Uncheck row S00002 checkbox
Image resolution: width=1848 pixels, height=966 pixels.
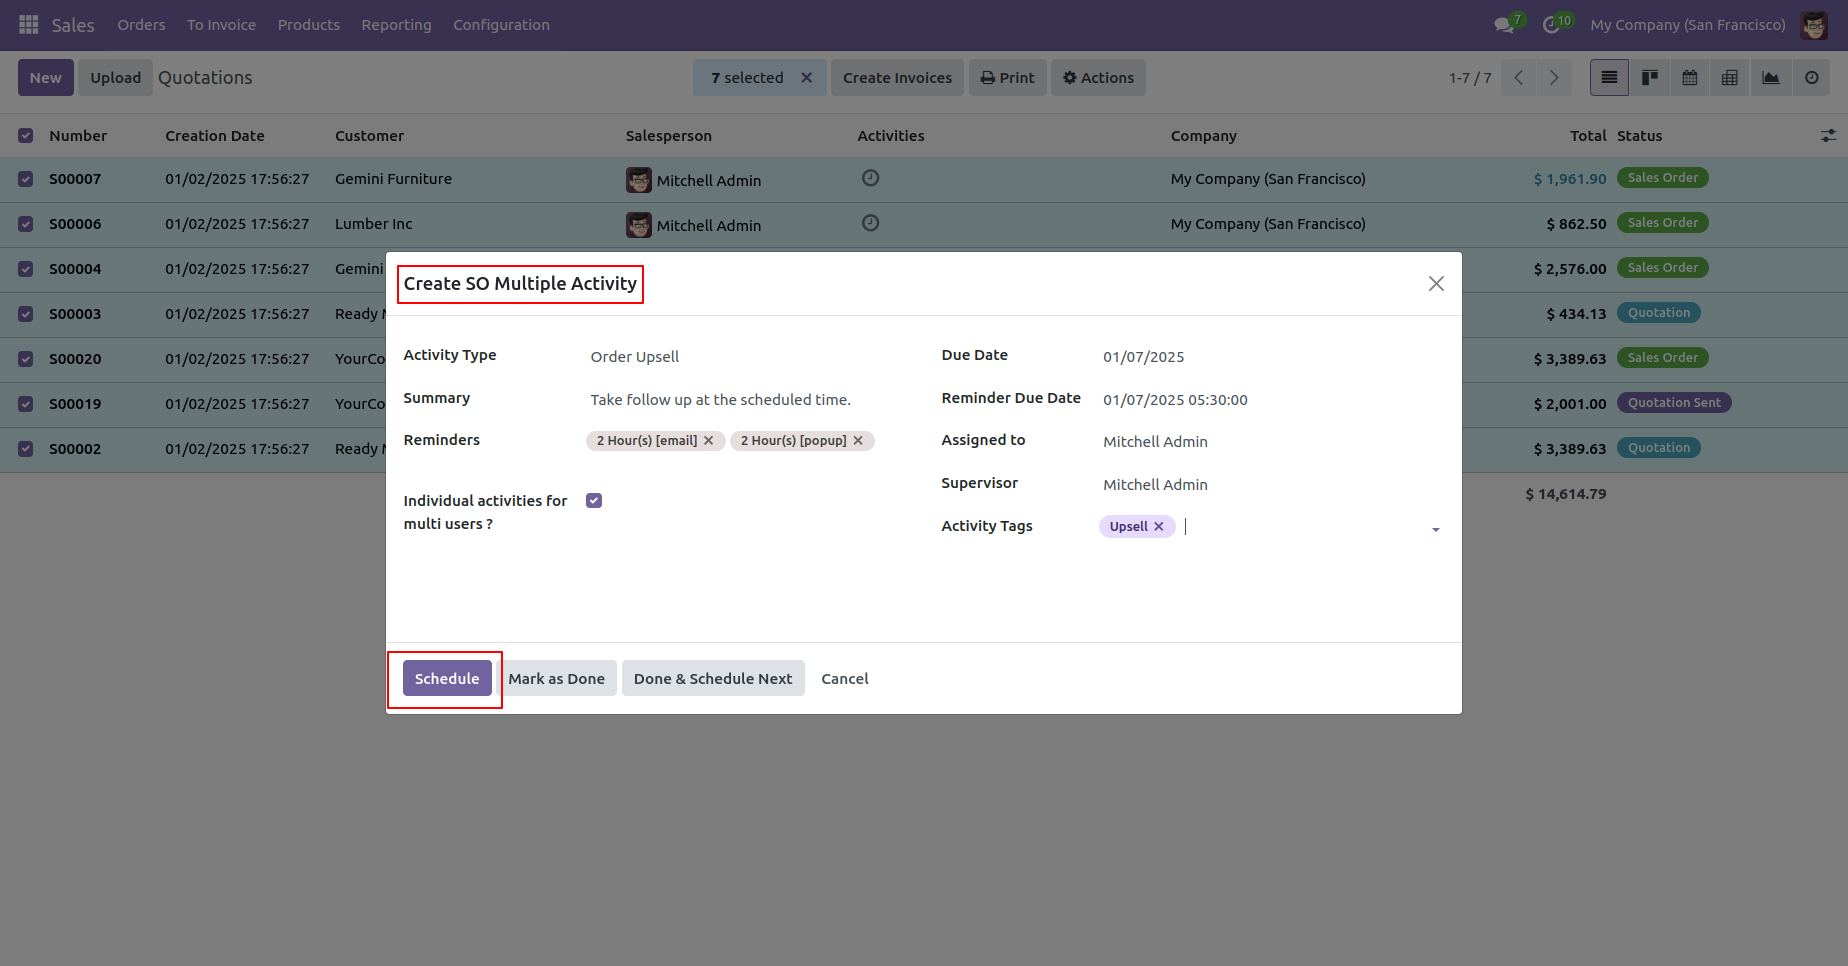coord(26,449)
